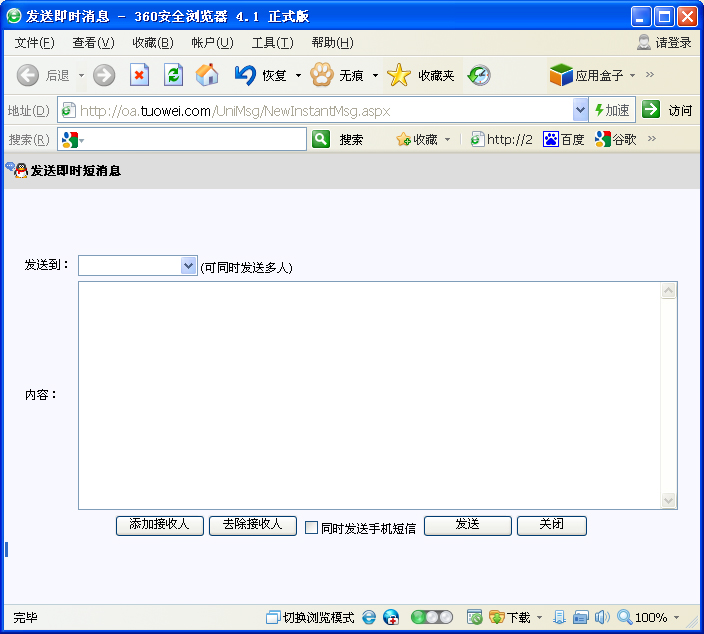This screenshot has height=634, width=704.
Task: Open the address bar URL history dropdown
Action: pyautogui.click(x=581, y=110)
